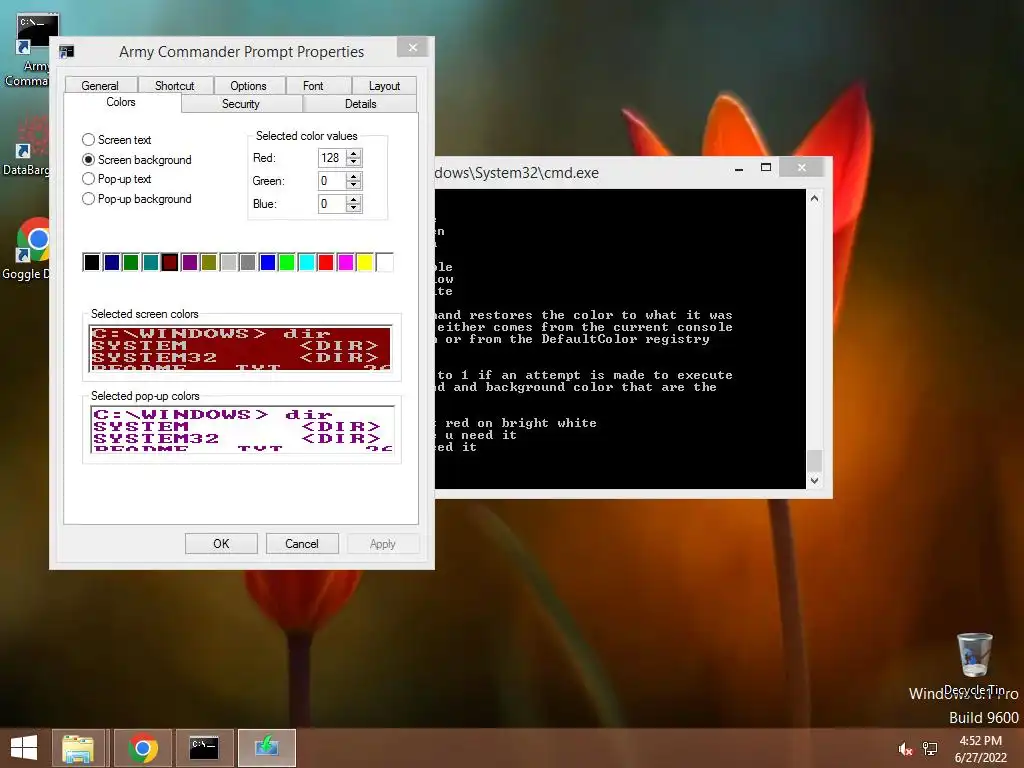This screenshot has height=768, width=1024.
Task: Decrease the Blue value with down arrow
Action: pyautogui.click(x=354, y=208)
